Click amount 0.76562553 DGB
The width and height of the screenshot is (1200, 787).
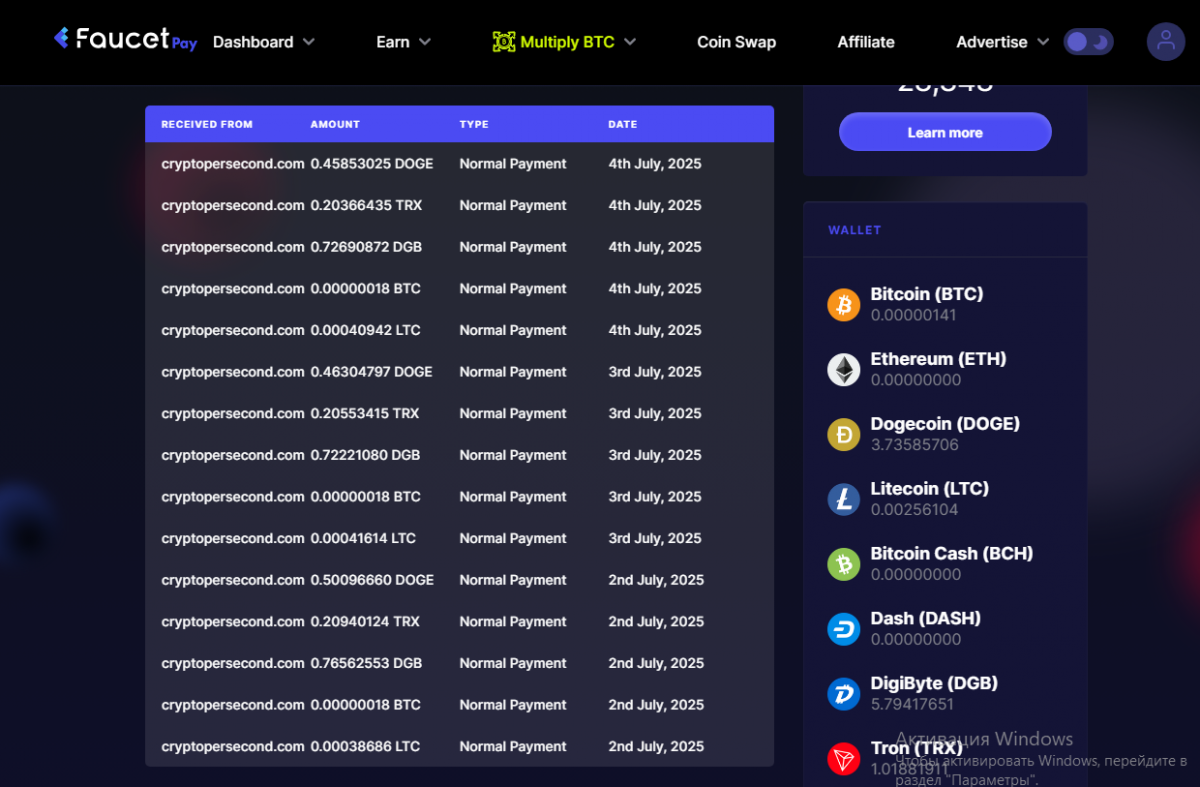[x=366, y=663]
